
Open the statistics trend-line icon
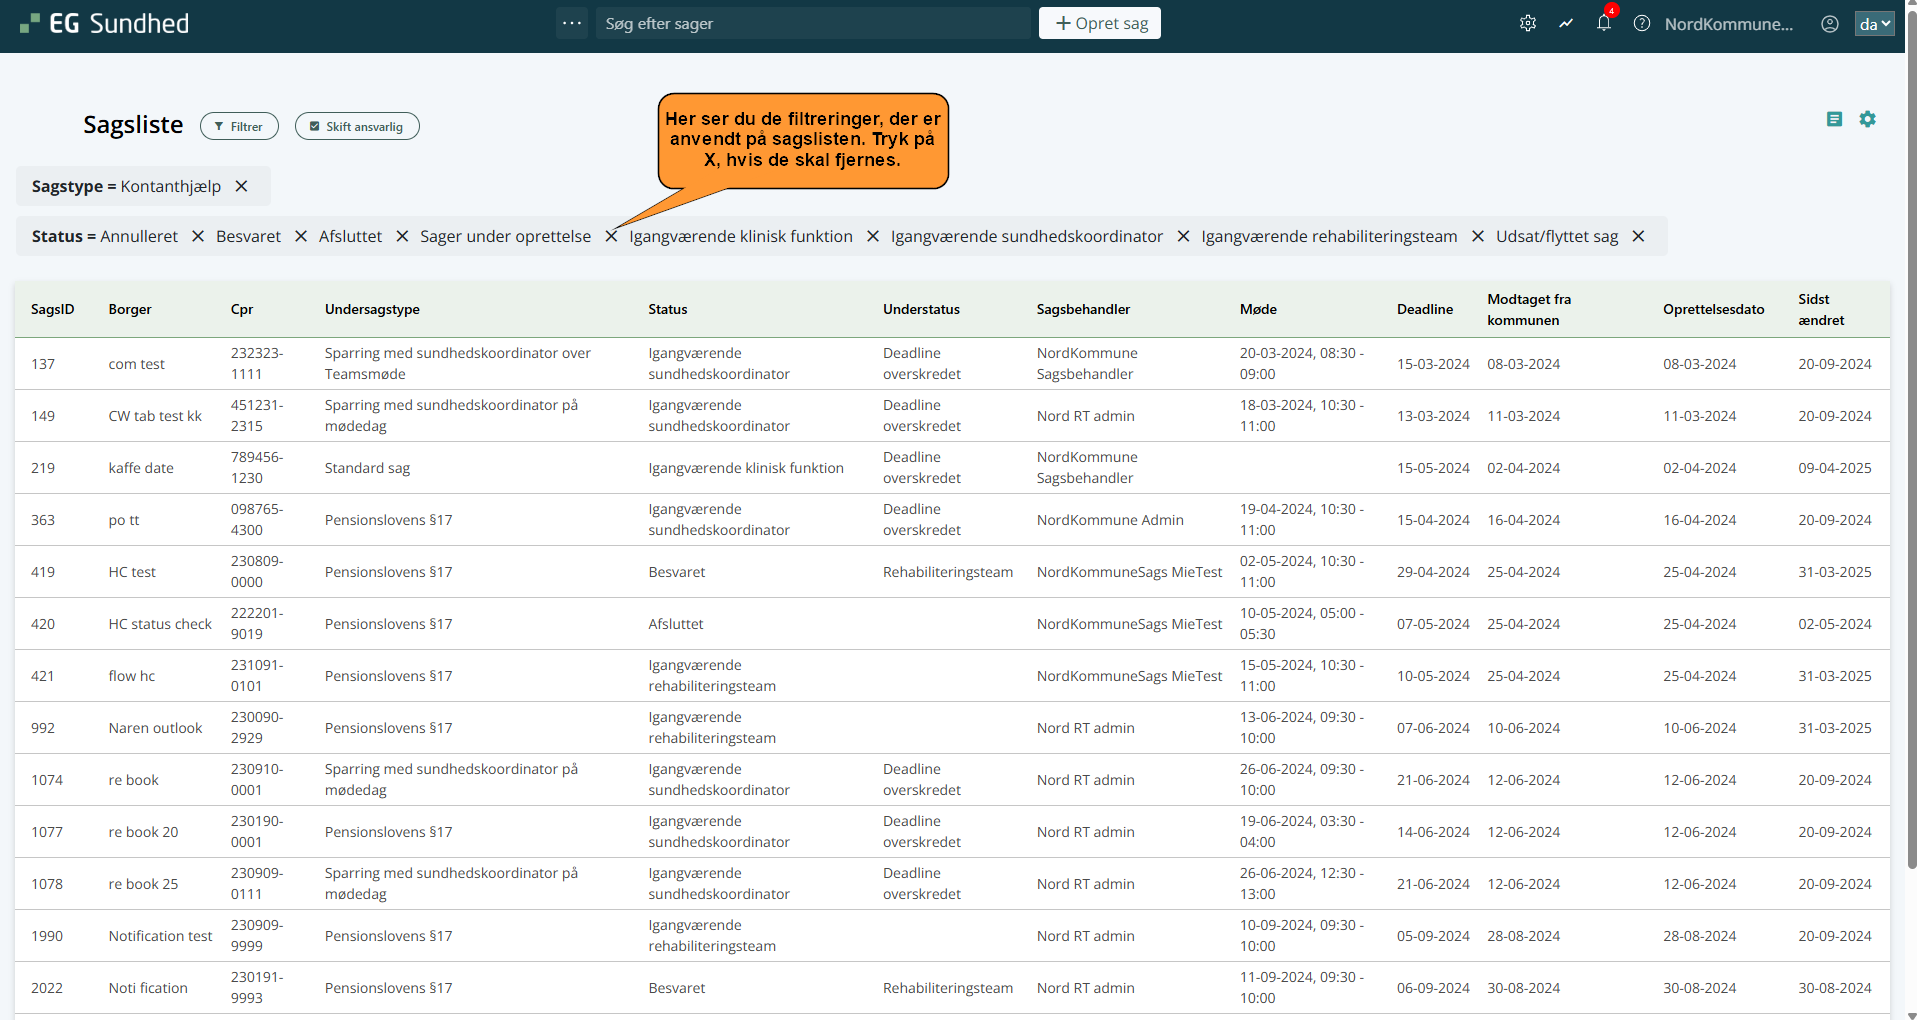point(1566,23)
